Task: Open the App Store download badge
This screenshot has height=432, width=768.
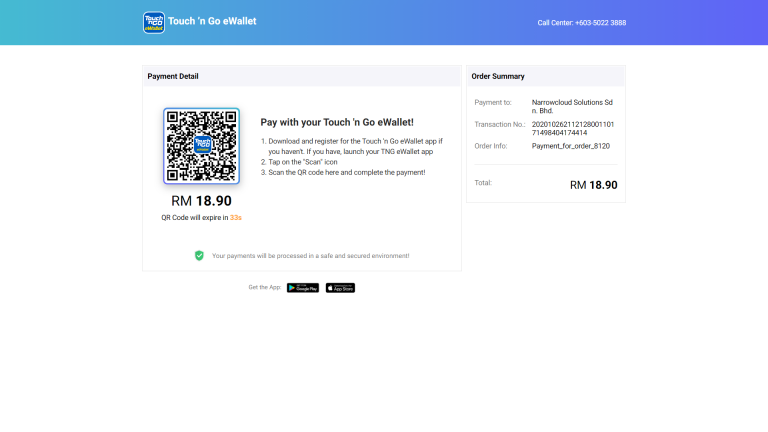Action: coord(340,288)
